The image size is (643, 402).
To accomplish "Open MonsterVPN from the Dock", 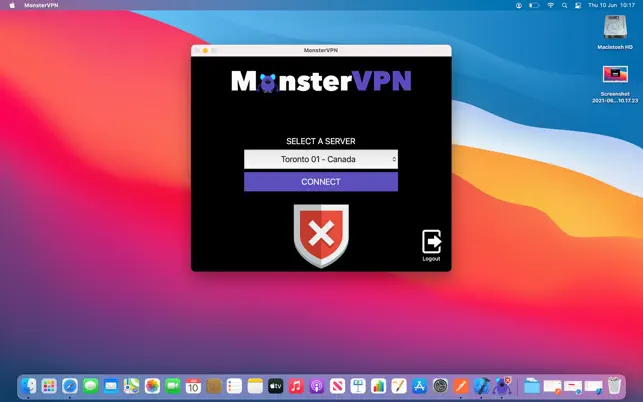I will (502, 386).
